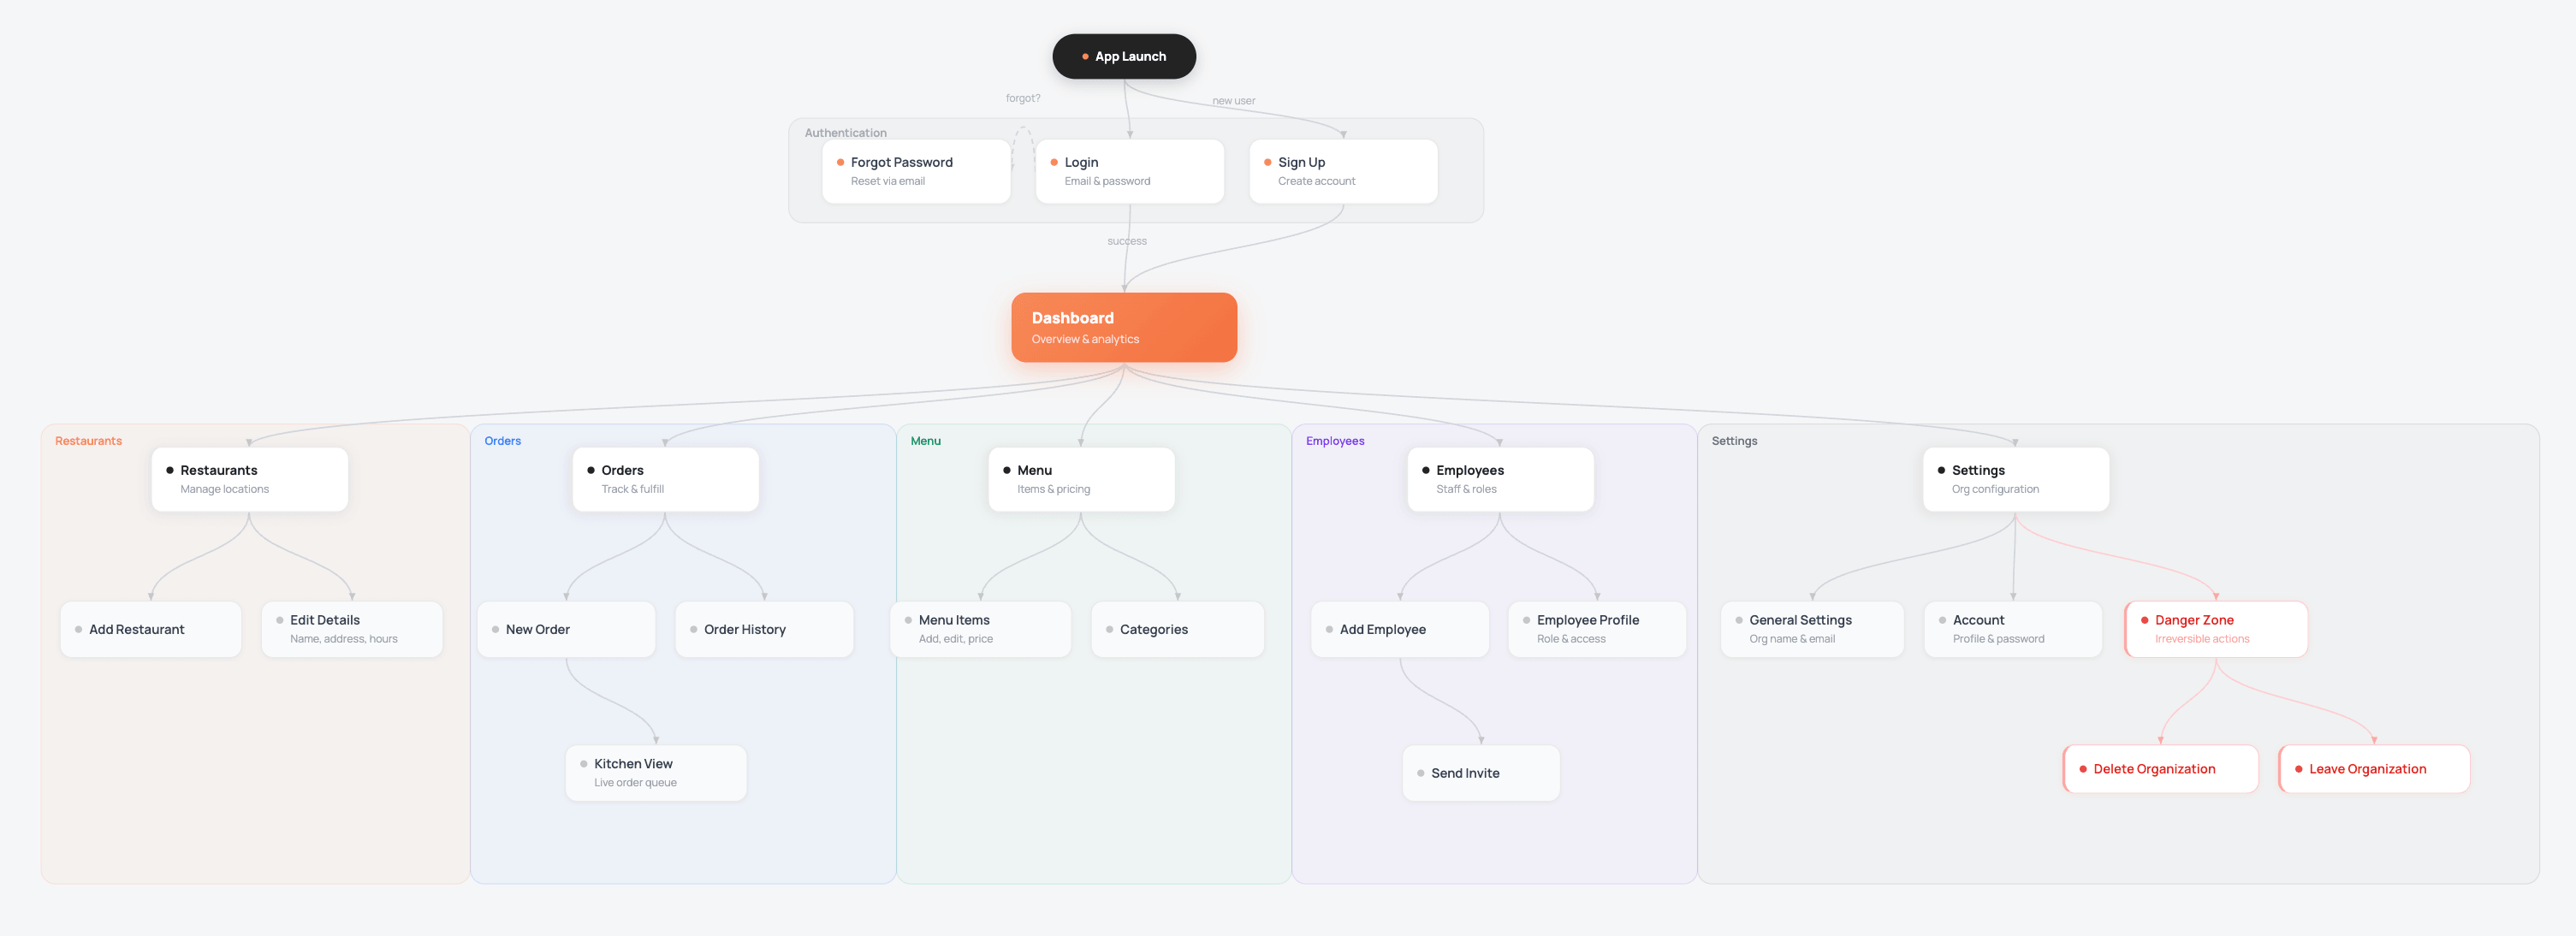Open the Add Employee node
Screen dimensions: 2576x936
(x=1400, y=629)
